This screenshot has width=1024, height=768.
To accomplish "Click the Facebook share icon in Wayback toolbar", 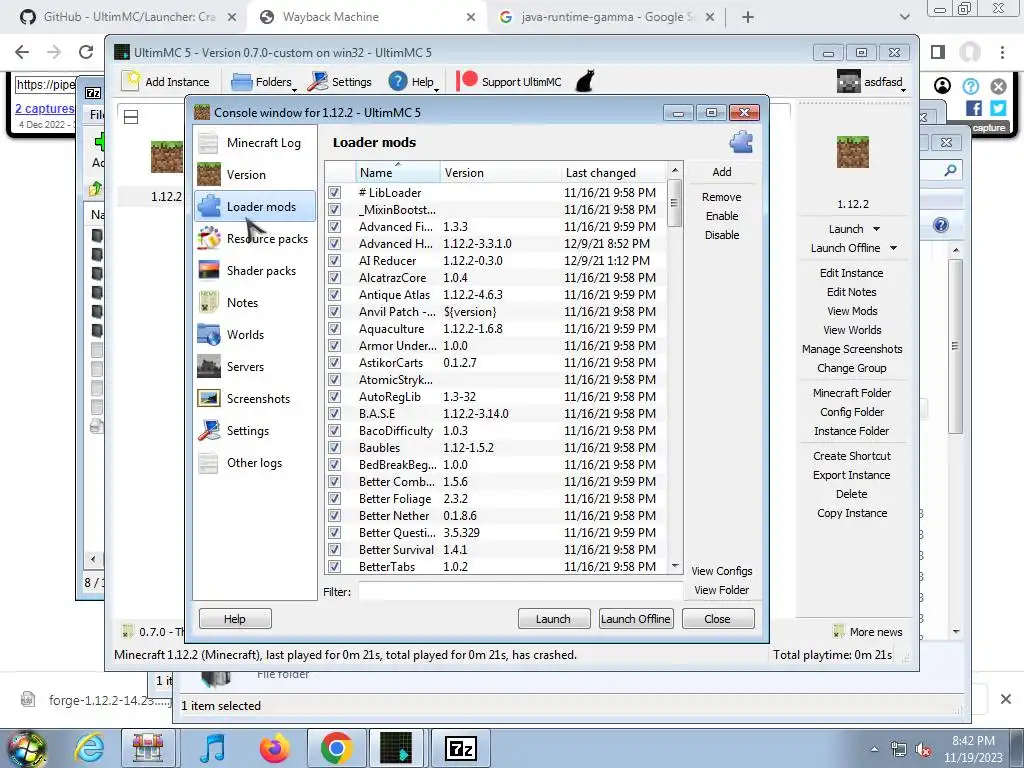I will pyautogui.click(x=974, y=108).
